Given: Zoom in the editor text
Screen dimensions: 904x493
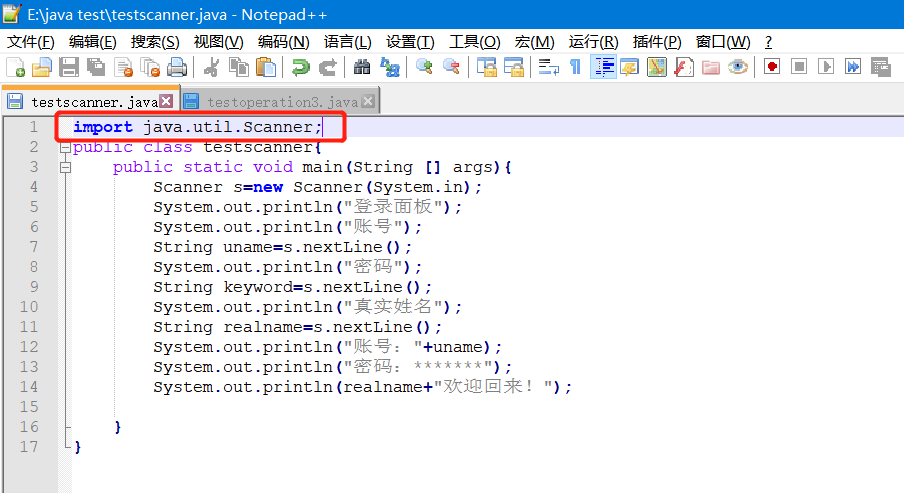Looking at the screenshot, I should click(424, 67).
